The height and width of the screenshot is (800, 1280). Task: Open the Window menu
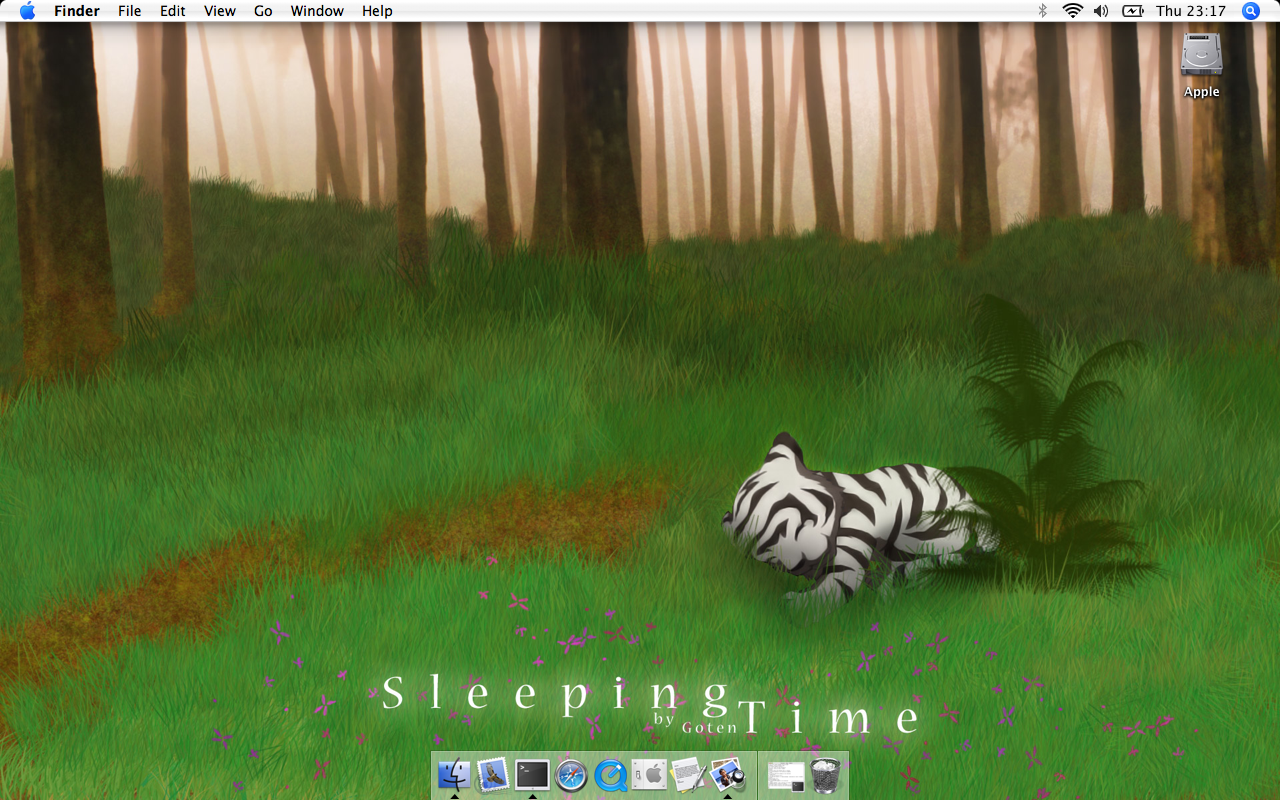coord(317,11)
